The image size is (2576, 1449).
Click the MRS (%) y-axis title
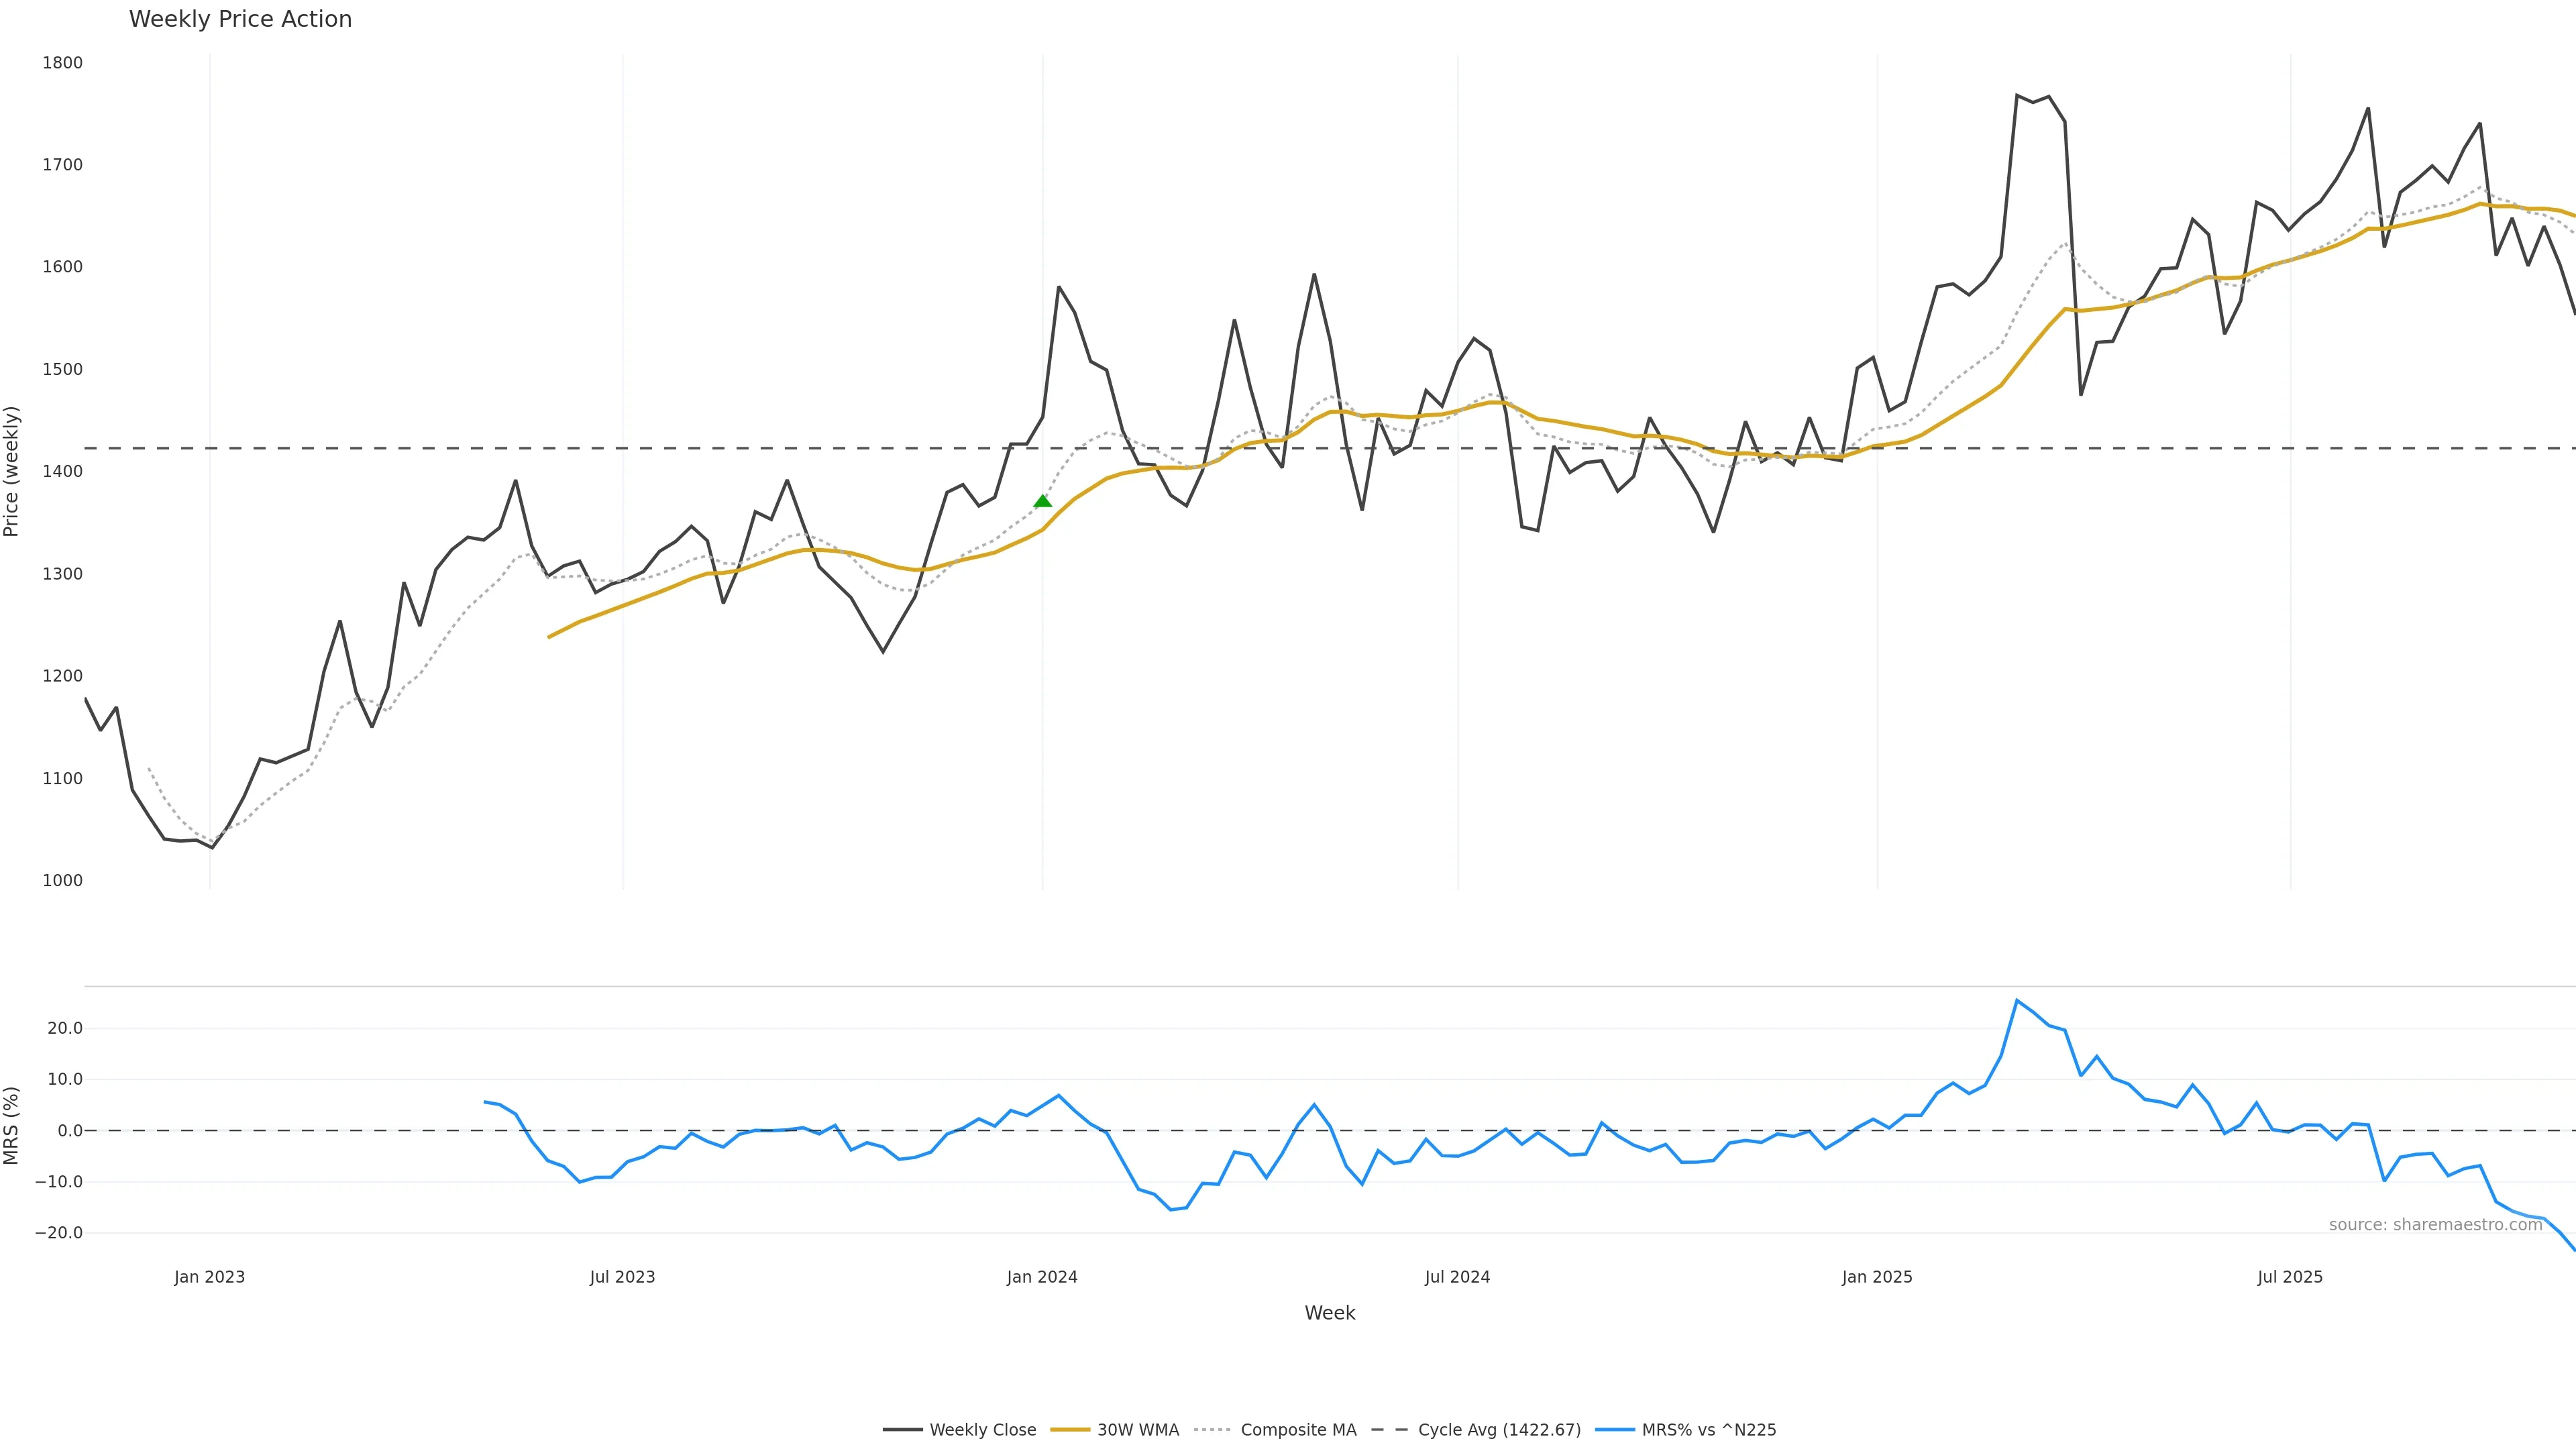coord(12,1125)
